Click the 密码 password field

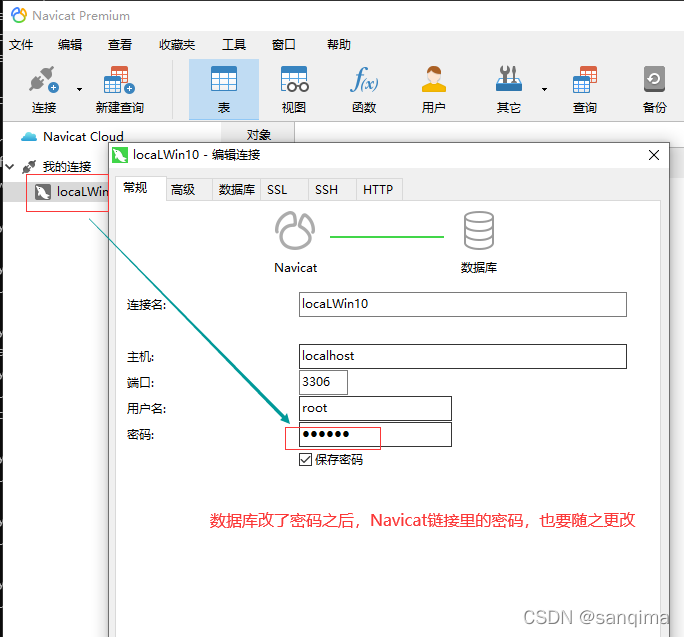[x=375, y=434]
